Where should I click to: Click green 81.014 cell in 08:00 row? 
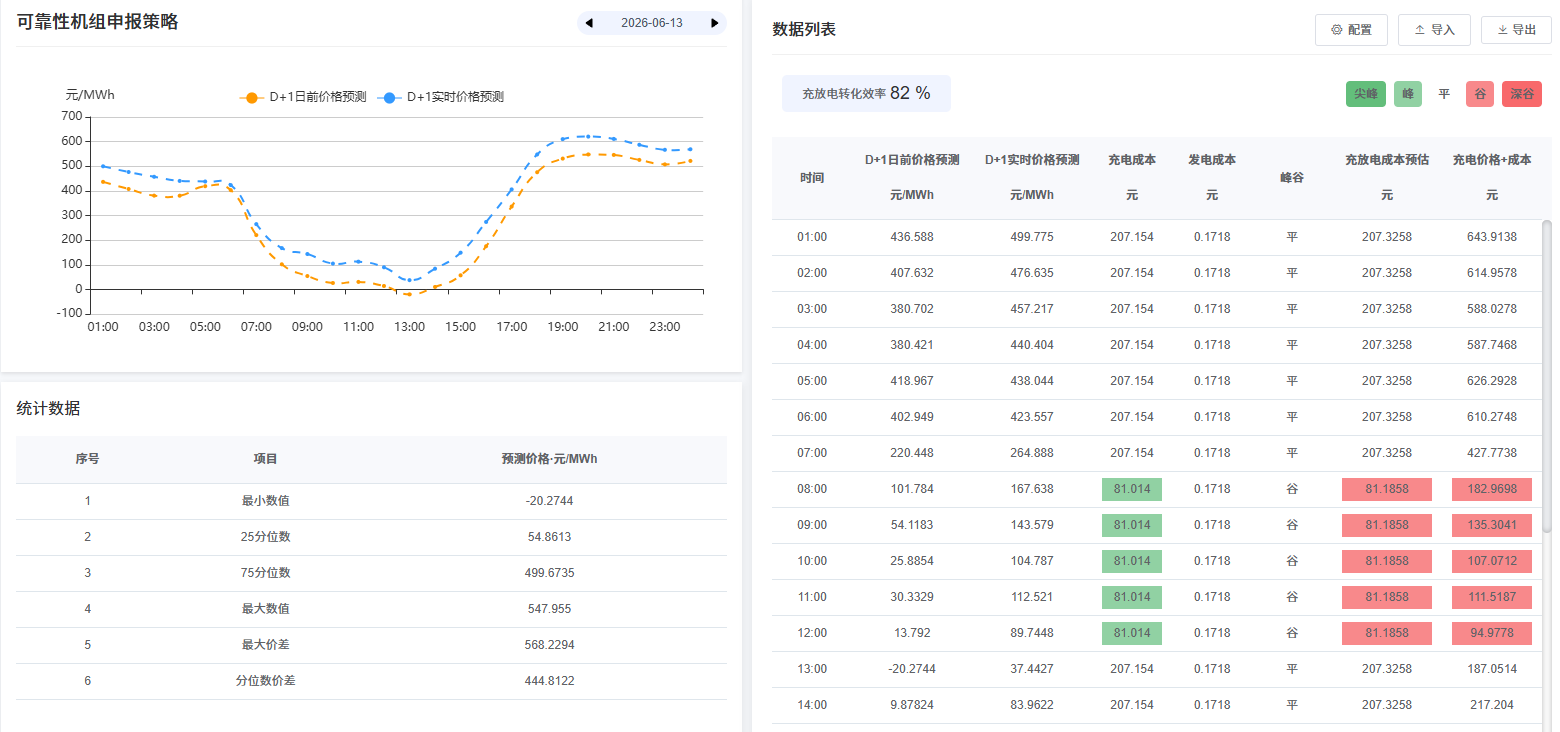[1132, 489]
